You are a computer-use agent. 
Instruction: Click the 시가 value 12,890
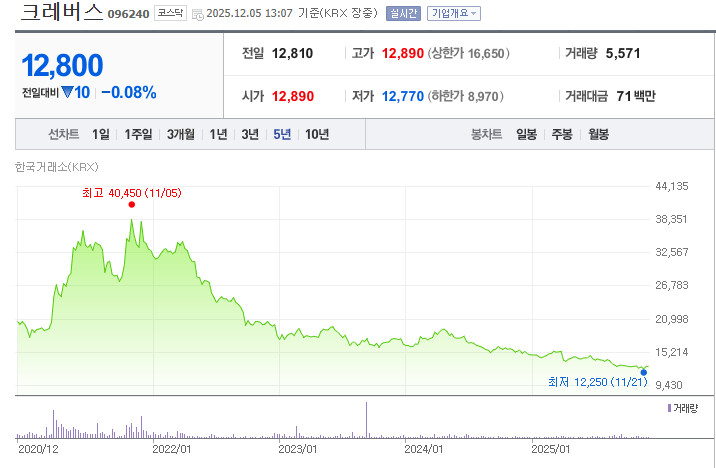(293, 96)
